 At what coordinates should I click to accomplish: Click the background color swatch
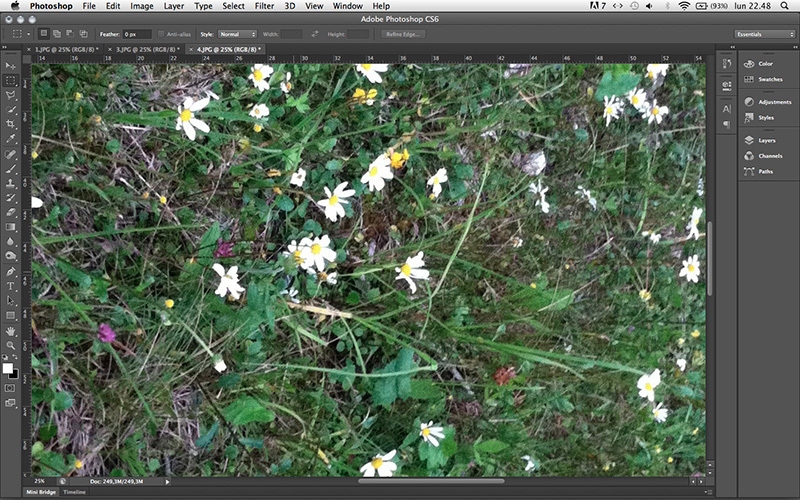click(15, 375)
